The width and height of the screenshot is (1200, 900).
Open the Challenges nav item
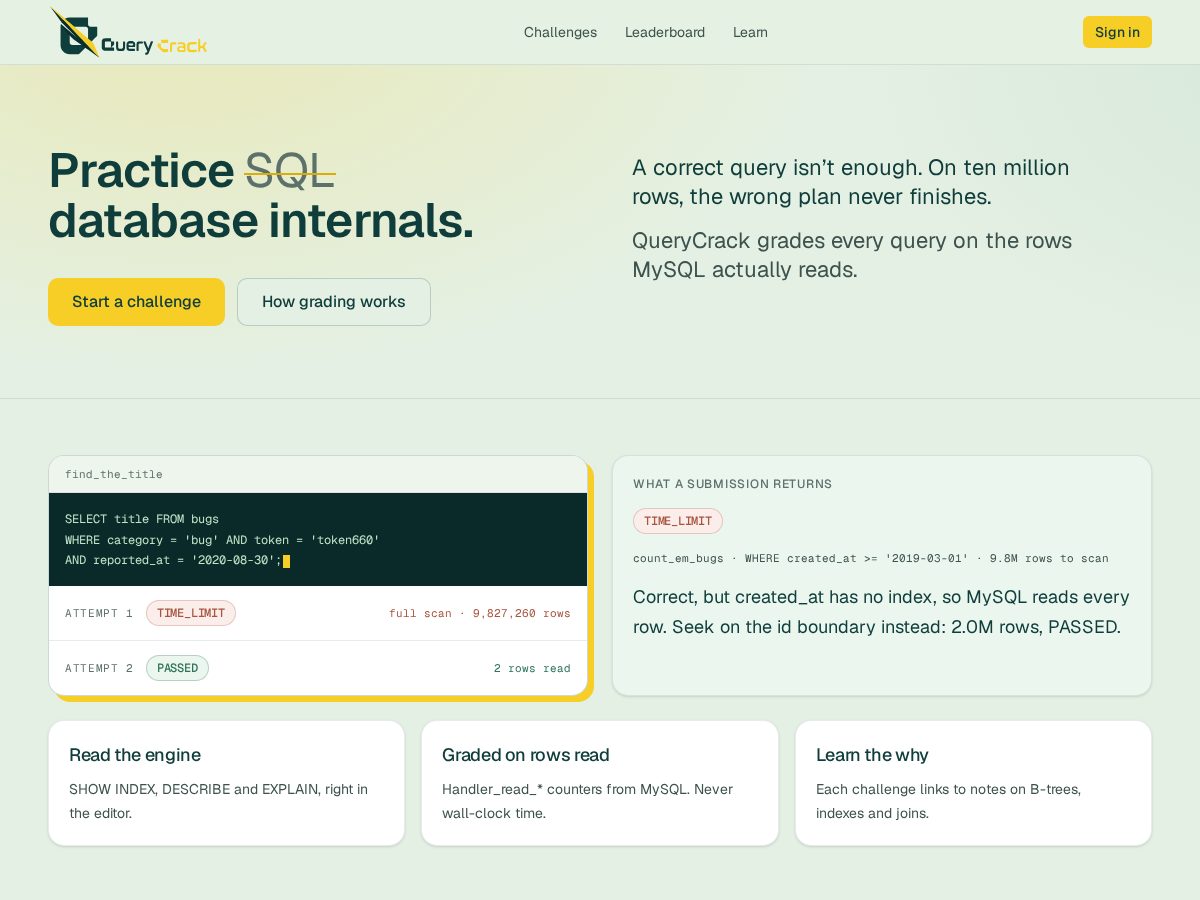(x=560, y=32)
